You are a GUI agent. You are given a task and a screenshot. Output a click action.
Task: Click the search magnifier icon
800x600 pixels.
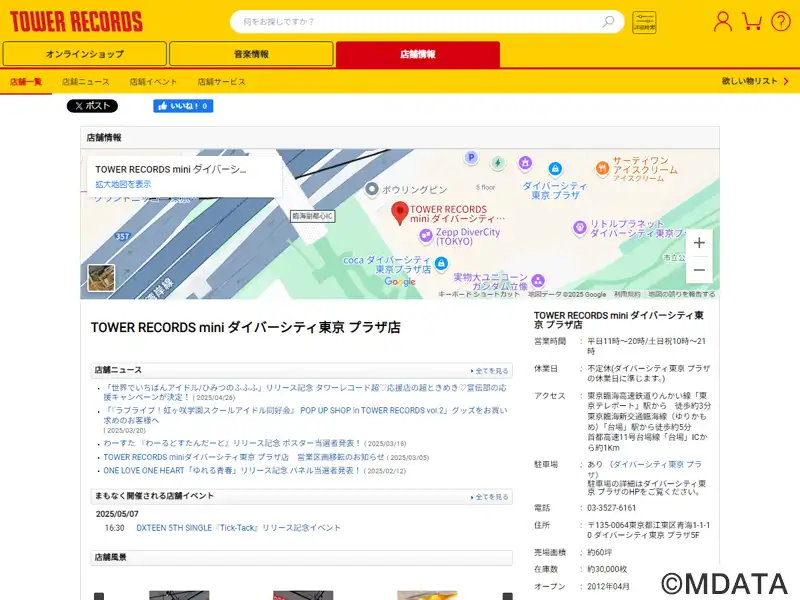(608, 21)
